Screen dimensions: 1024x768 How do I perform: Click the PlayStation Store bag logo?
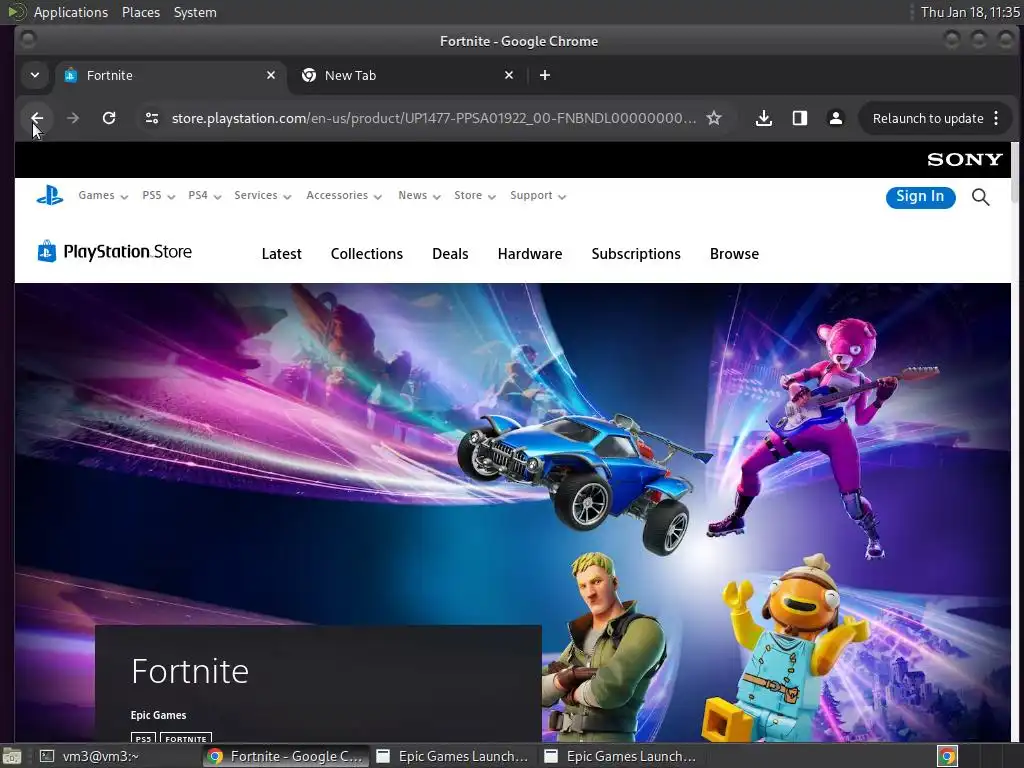(x=47, y=251)
